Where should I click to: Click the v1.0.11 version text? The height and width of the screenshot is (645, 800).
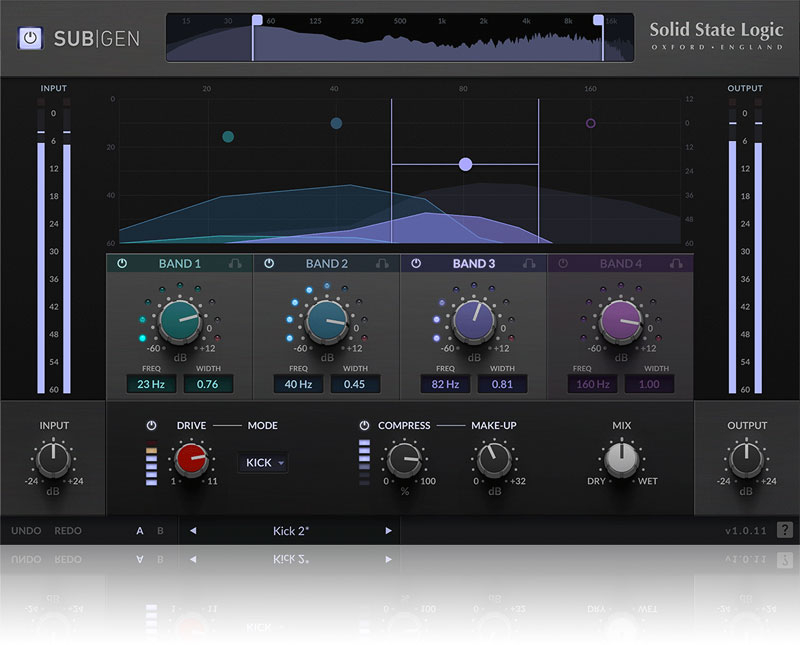click(745, 531)
